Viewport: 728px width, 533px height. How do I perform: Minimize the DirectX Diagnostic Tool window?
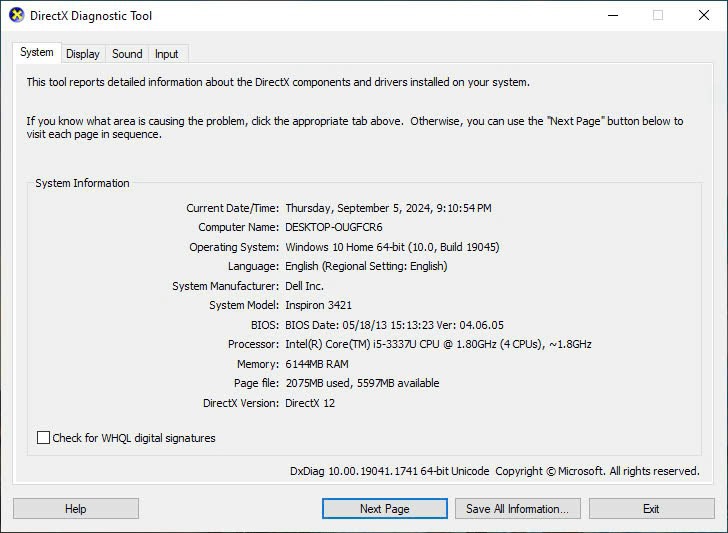pyautogui.click(x=611, y=16)
